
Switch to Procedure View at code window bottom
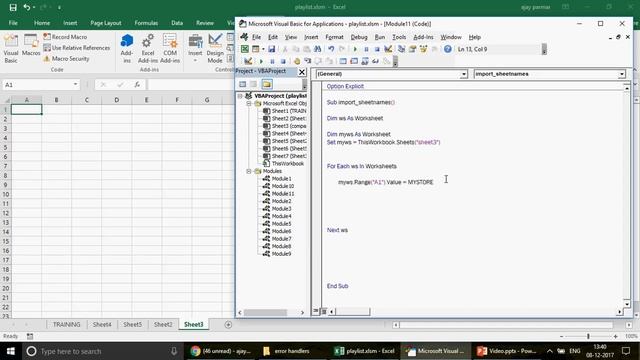tap(316, 311)
